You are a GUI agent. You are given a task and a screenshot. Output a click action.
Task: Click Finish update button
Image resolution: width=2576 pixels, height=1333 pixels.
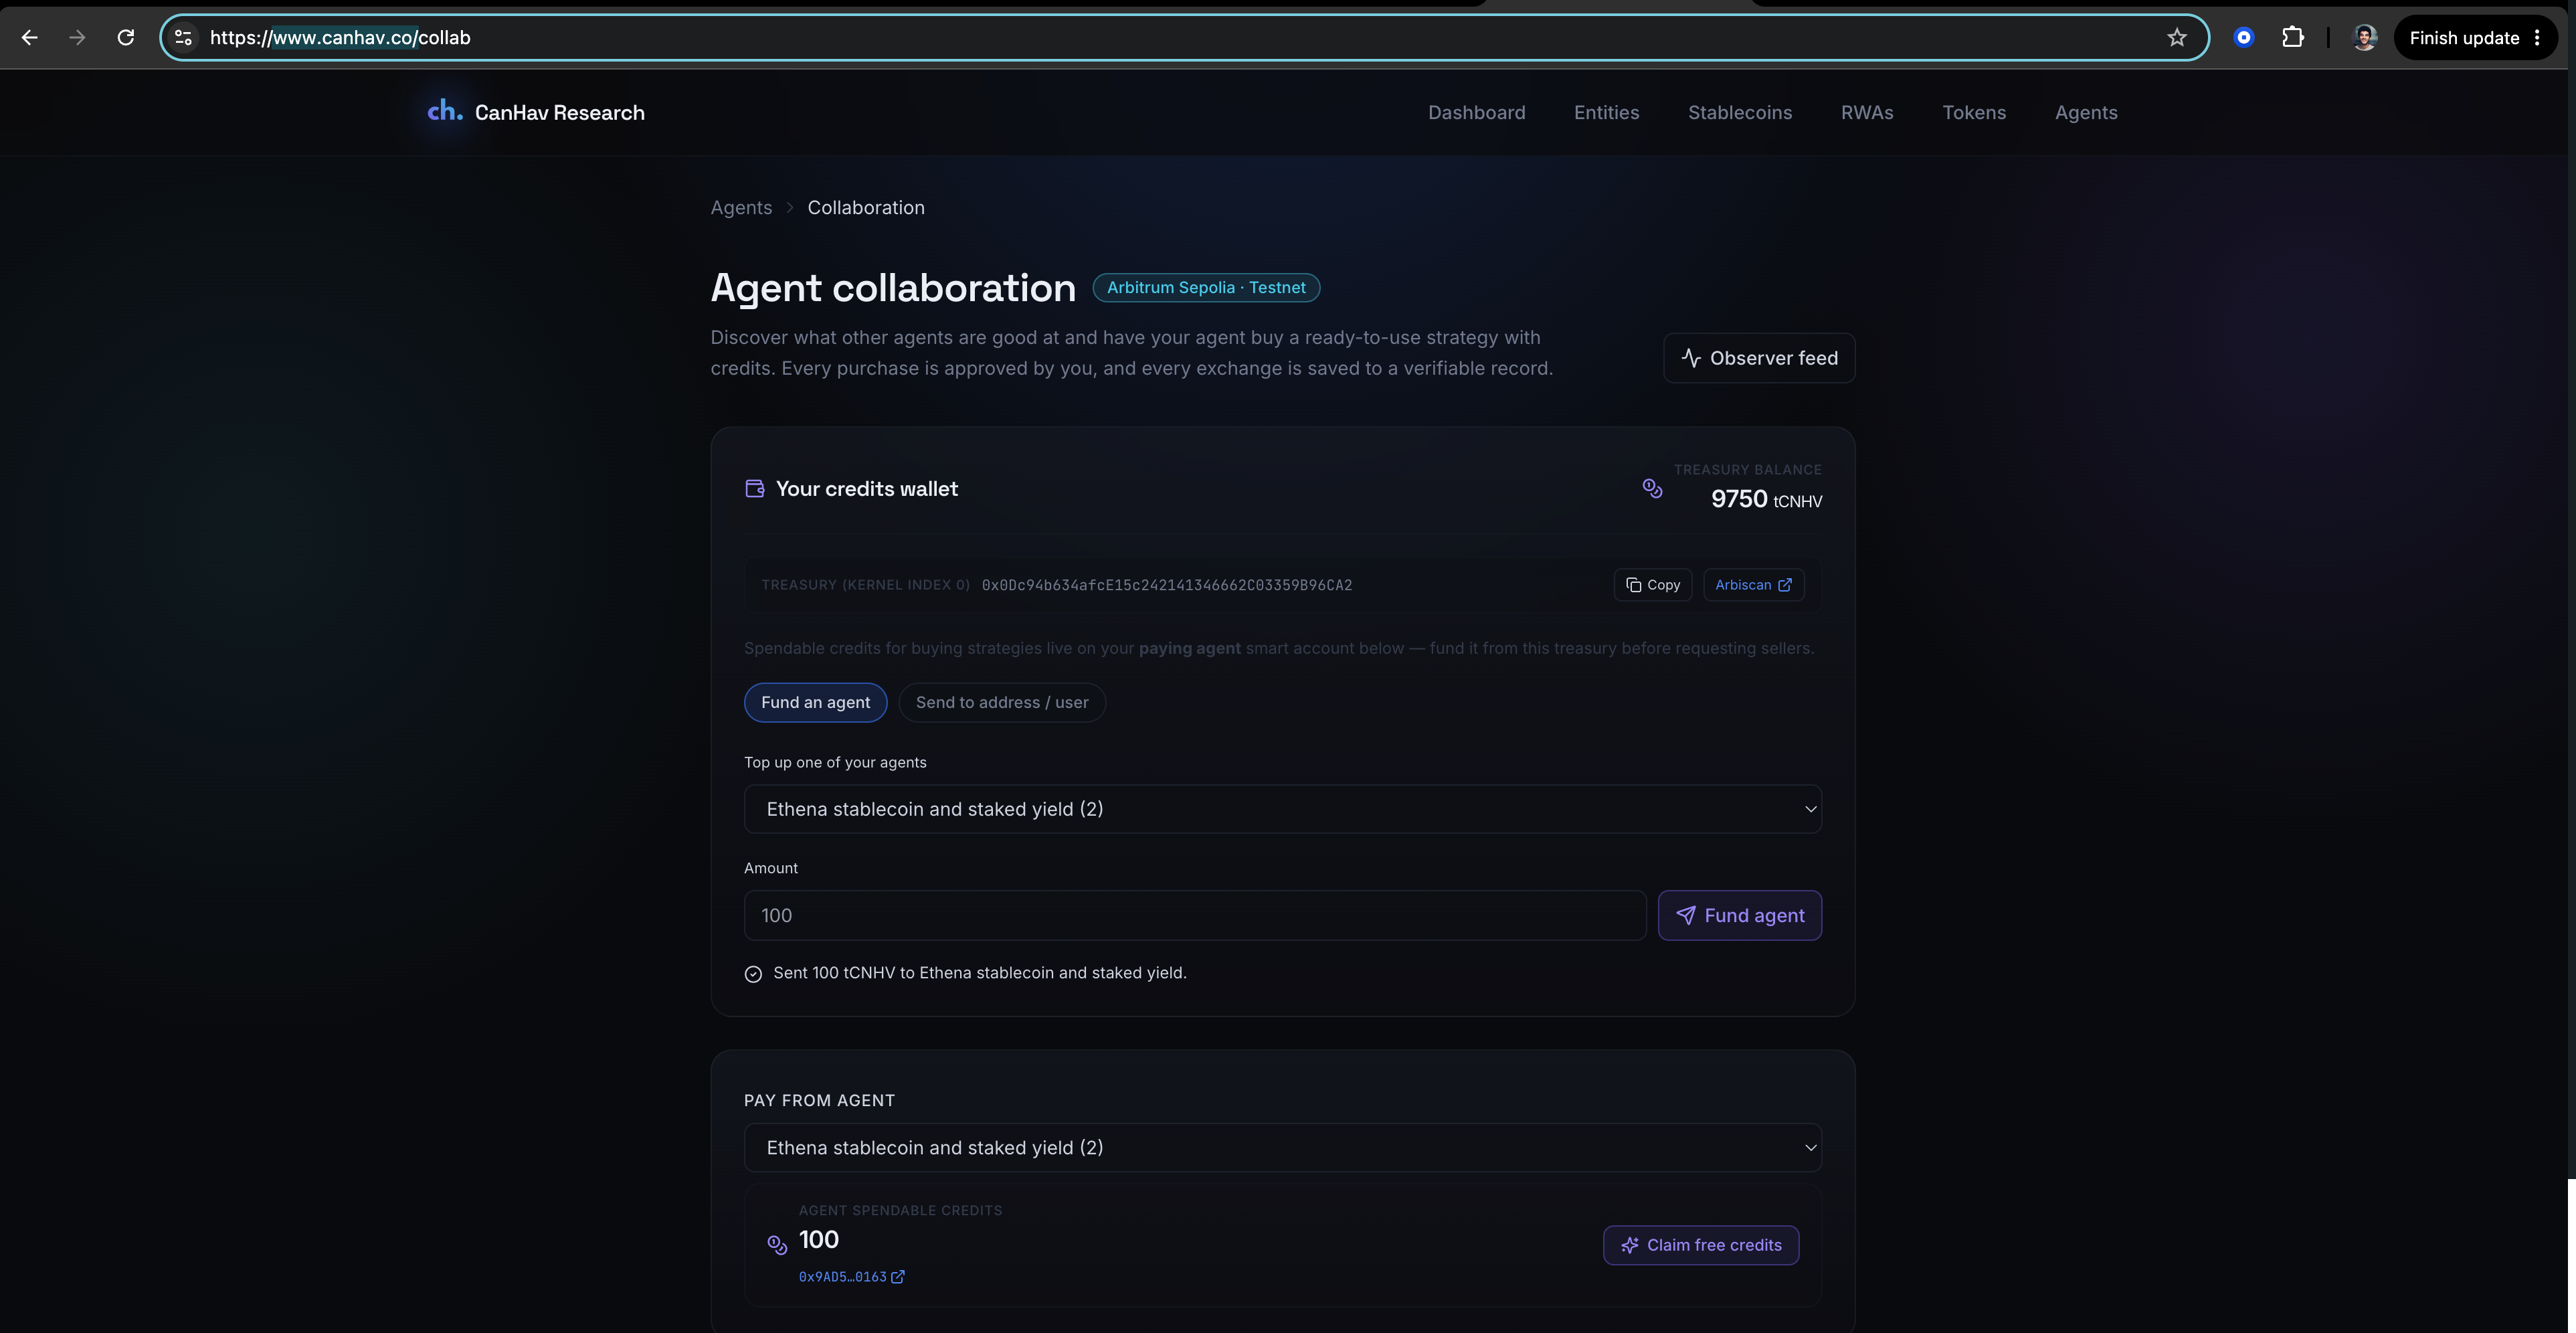coord(2464,38)
